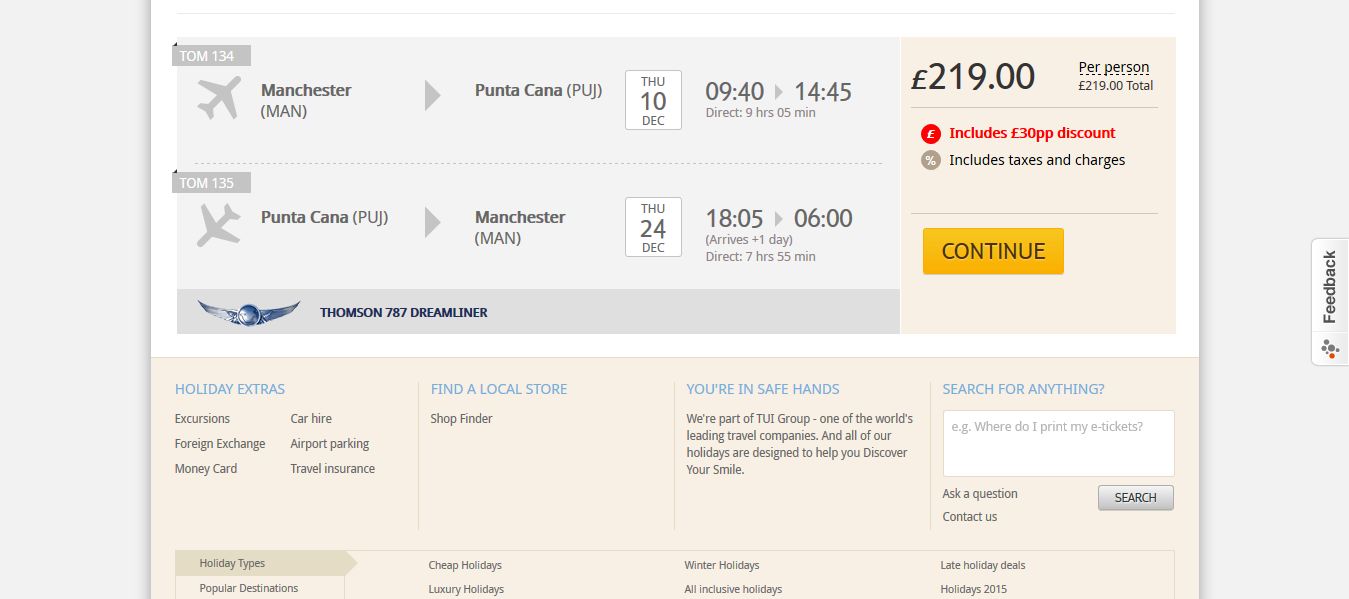The width and height of the screenshot is (1349, 599).
Task: Click the percent taxes and charges icon
Action: pos(931,160)
